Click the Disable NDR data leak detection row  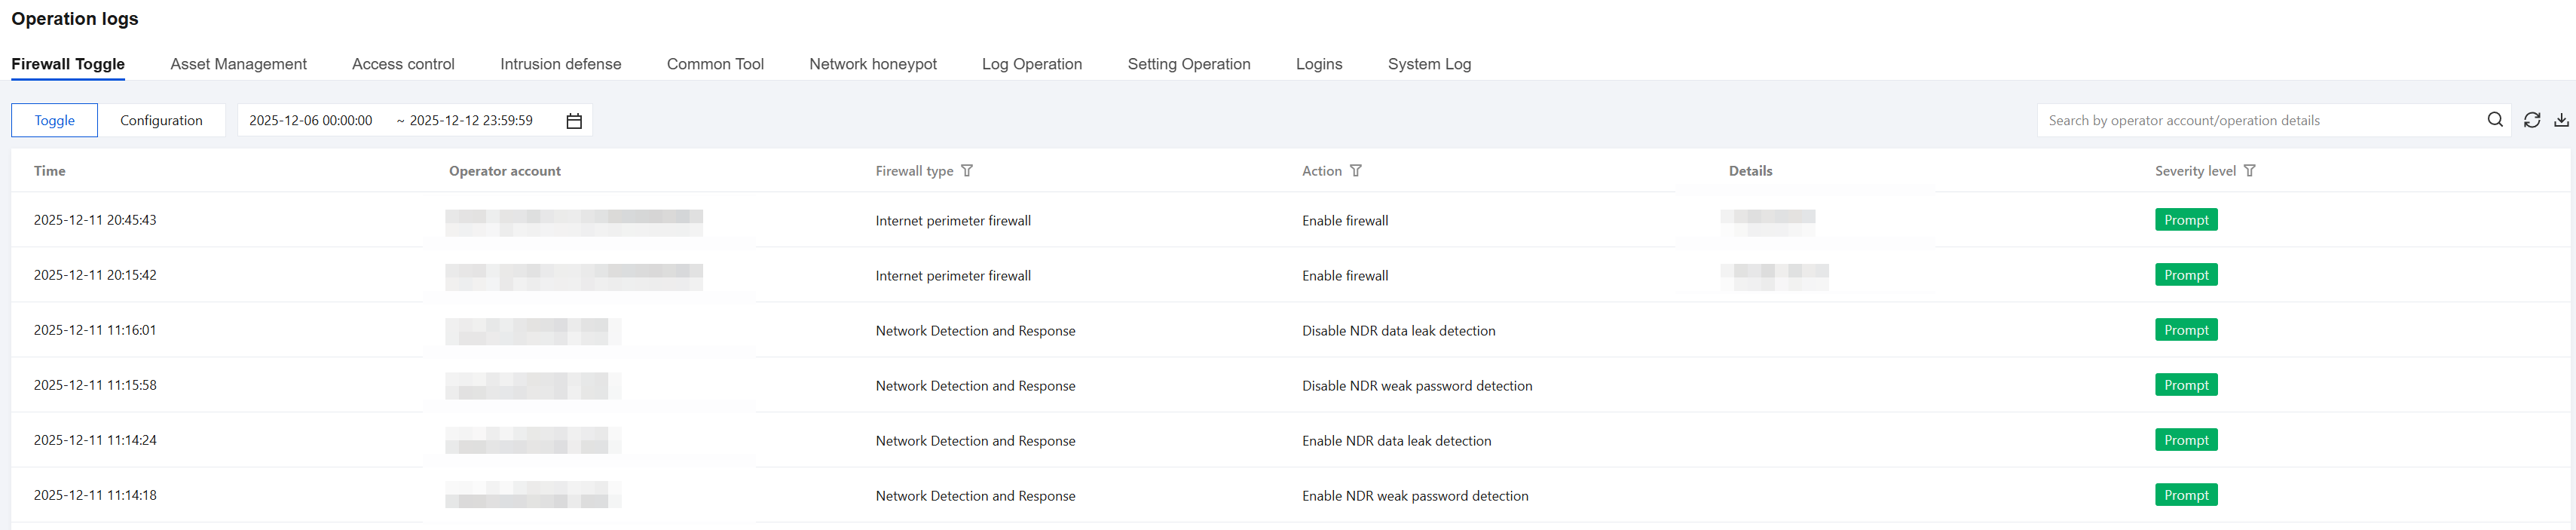1398,331
